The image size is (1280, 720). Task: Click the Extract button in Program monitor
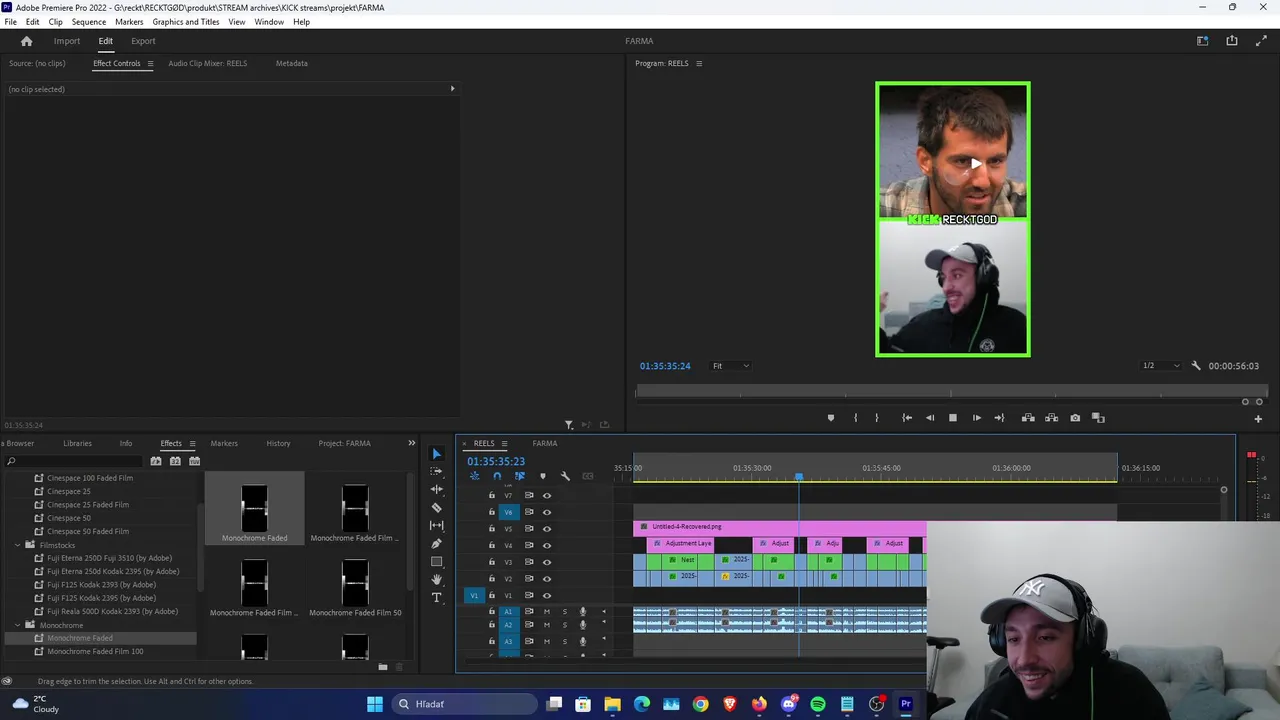click(x=1051, y=418)
